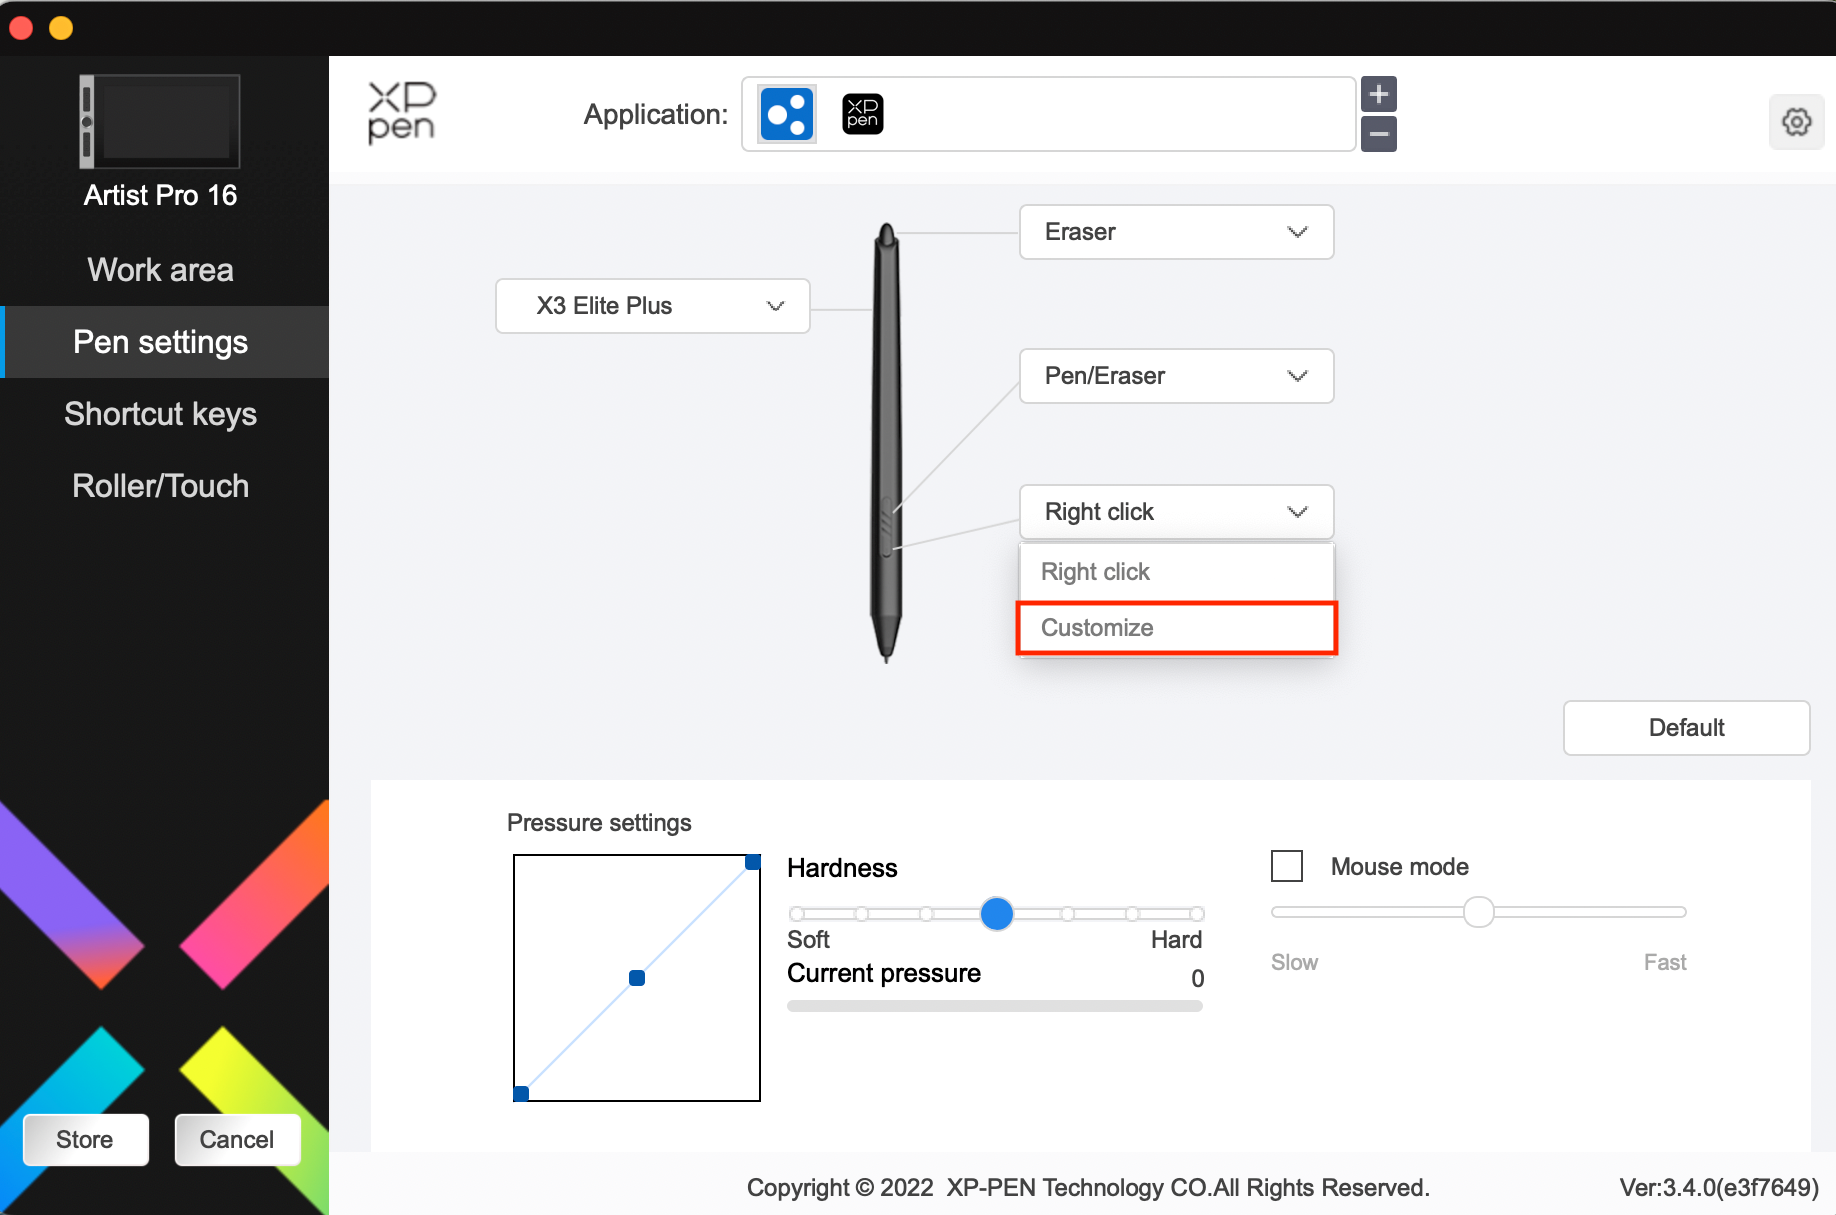Minimize the window with yellow button
This screenshot has height=1215, width=1836.
(61, 27)
